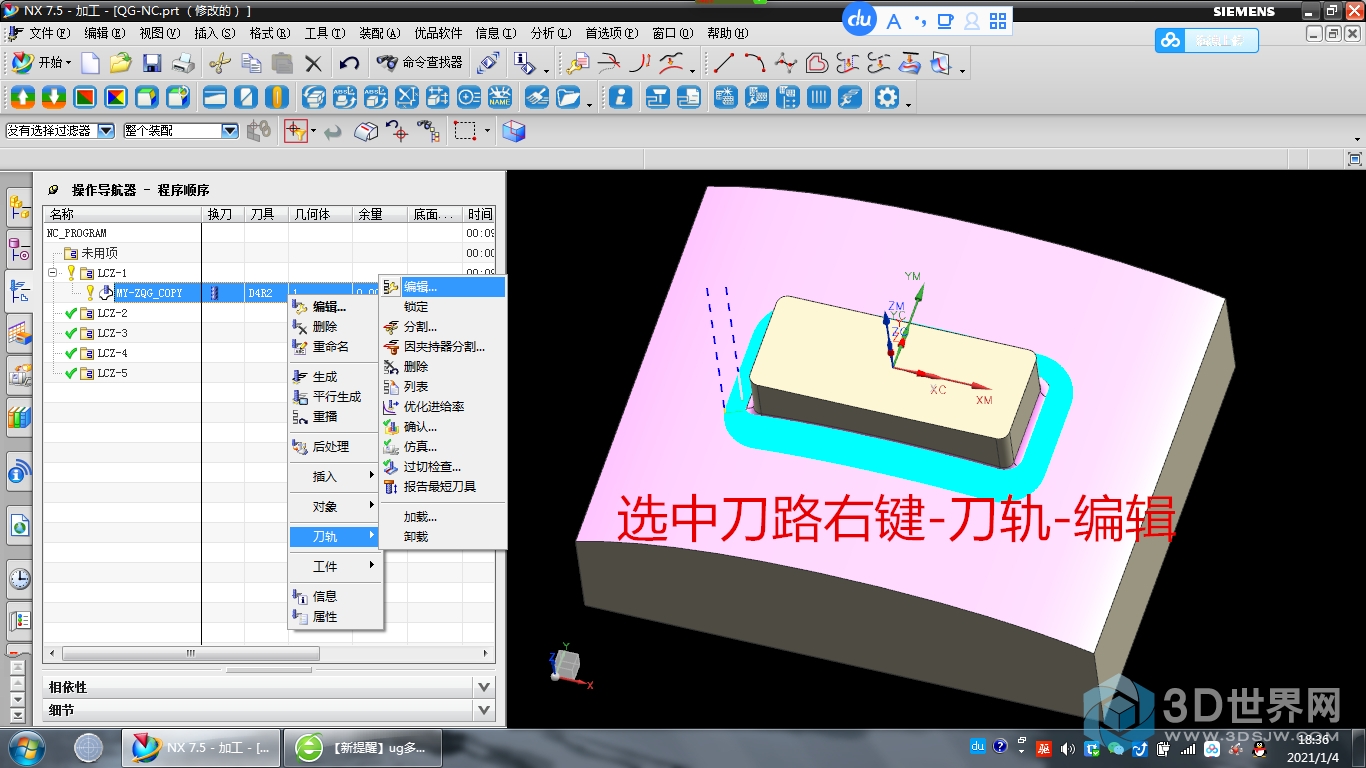Open the 插入 submenu in the context menu
This screenshot has height=768, width=1366.
click(x=335, y=476)
